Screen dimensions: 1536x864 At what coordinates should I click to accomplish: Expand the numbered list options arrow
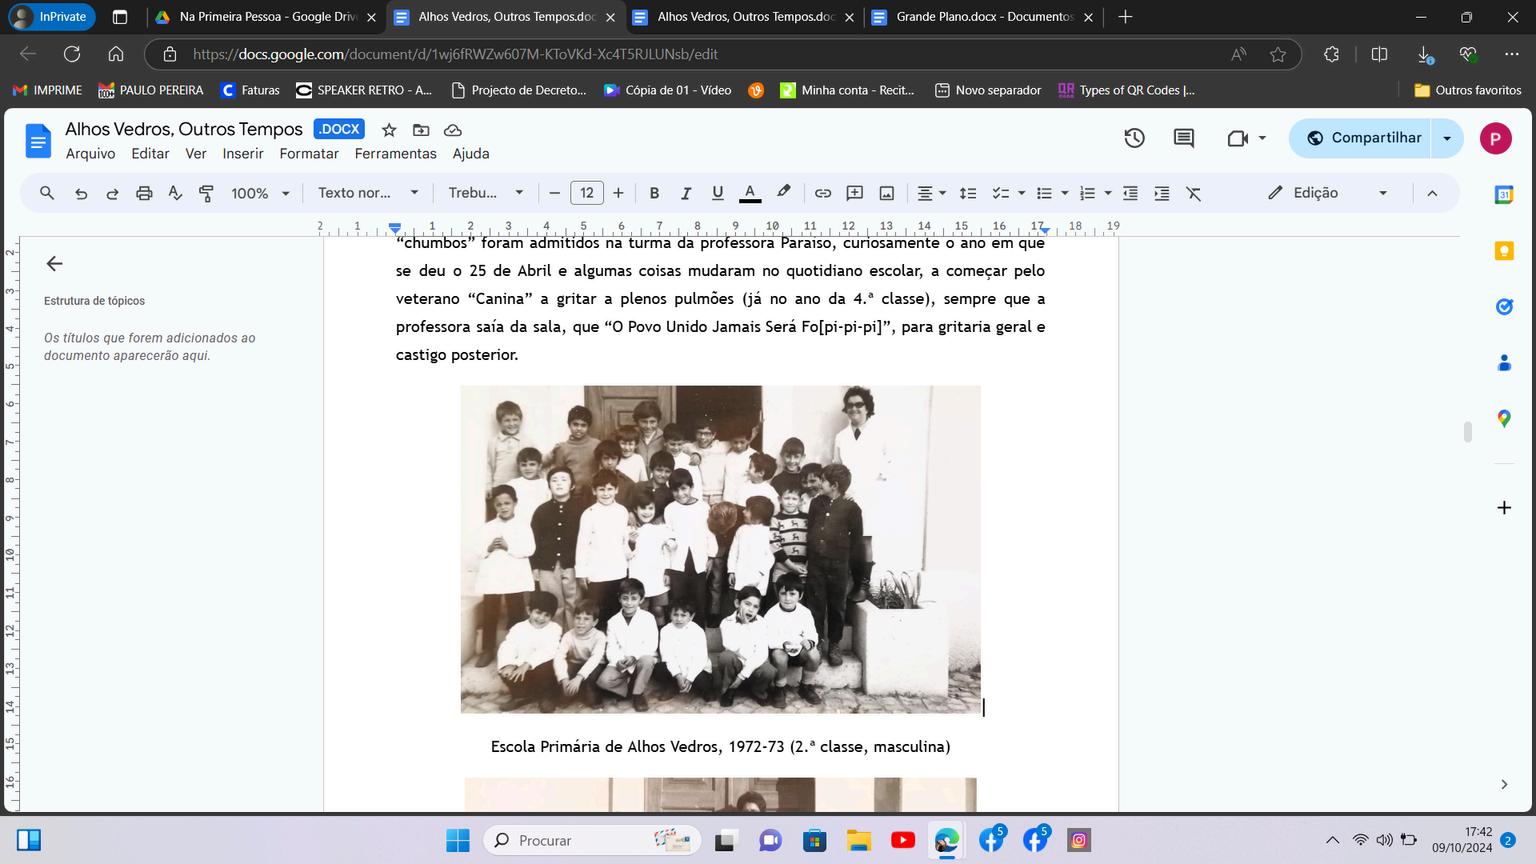[1108, 193]
